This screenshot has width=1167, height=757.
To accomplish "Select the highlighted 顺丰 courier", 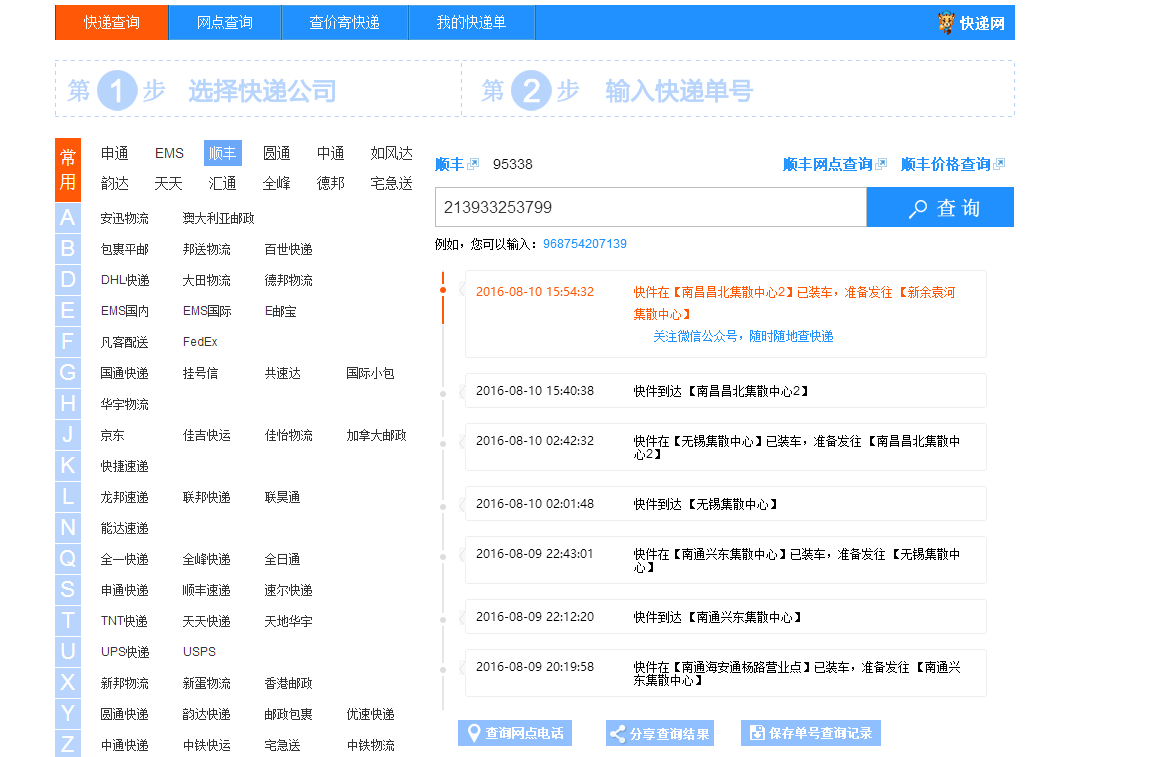I will click(x=223, y=153).
